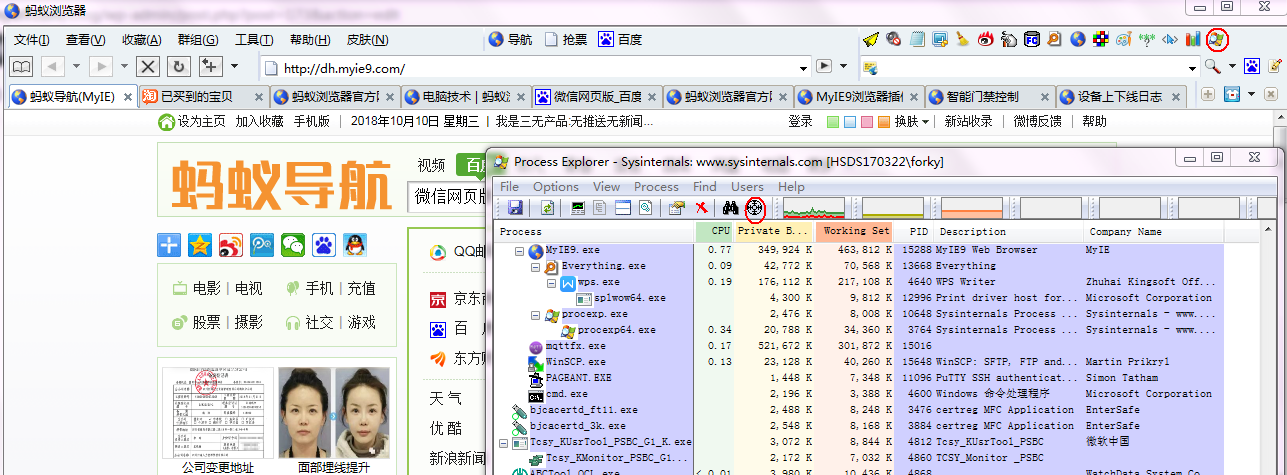Click the 设为主页 link on page

[201, 121]
